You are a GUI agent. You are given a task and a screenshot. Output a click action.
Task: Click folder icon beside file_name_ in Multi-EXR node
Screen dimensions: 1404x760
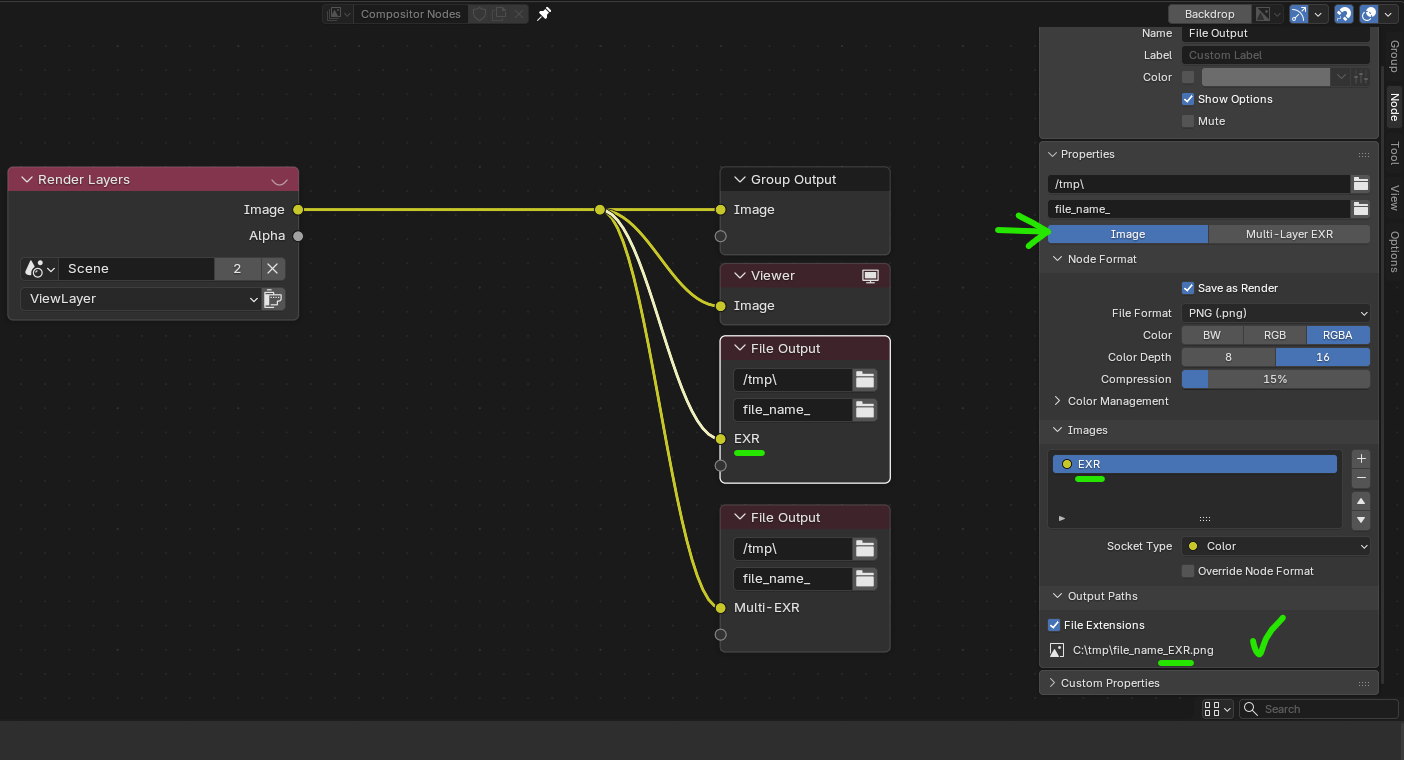[865, 579]
